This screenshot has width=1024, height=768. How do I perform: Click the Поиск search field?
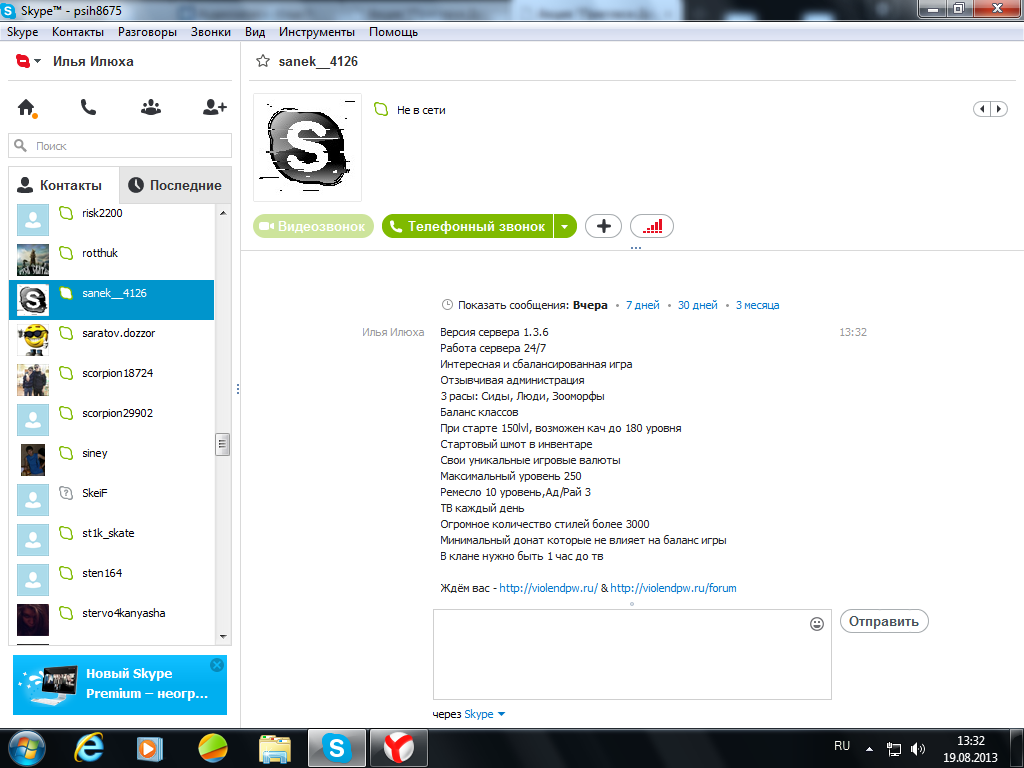pos(120,146)
